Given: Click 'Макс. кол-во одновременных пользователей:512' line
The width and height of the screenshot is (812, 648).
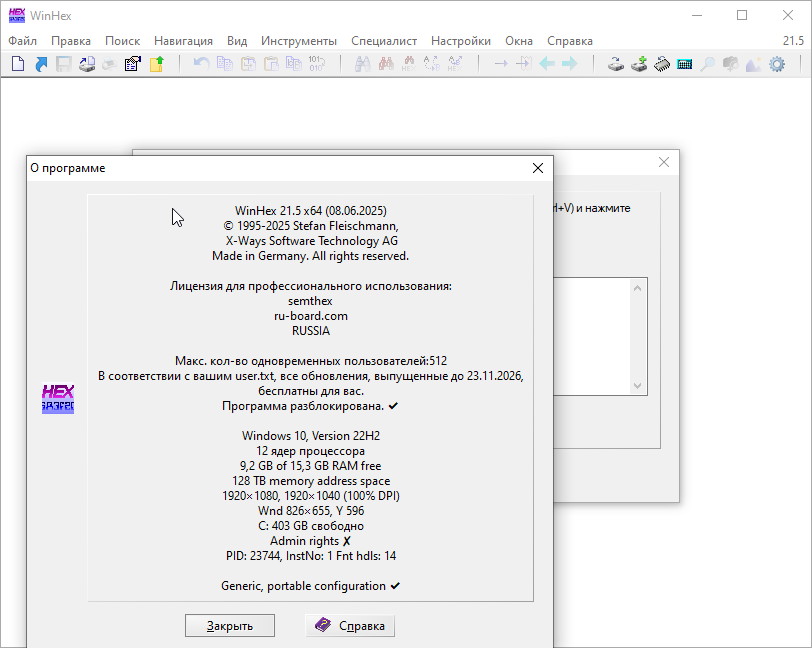Looking at the screenshot, I should coord(311,361).
